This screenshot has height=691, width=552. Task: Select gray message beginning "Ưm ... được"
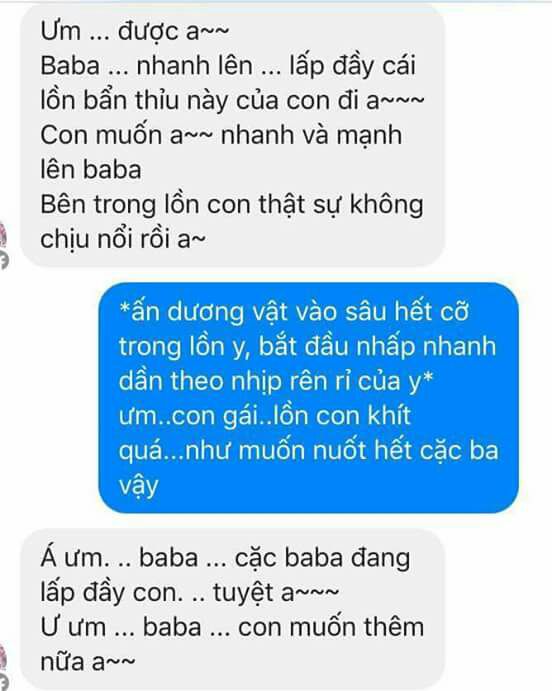[233, 134]
